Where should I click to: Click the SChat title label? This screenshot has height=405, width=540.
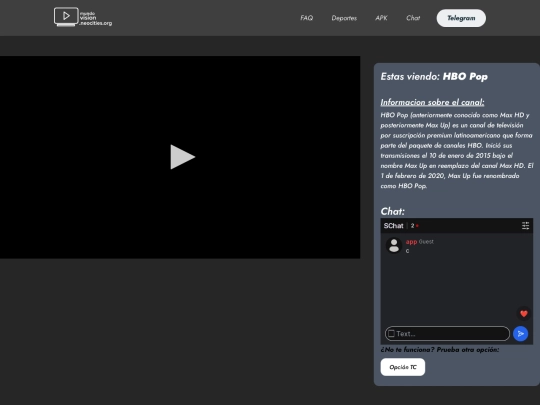393,226
